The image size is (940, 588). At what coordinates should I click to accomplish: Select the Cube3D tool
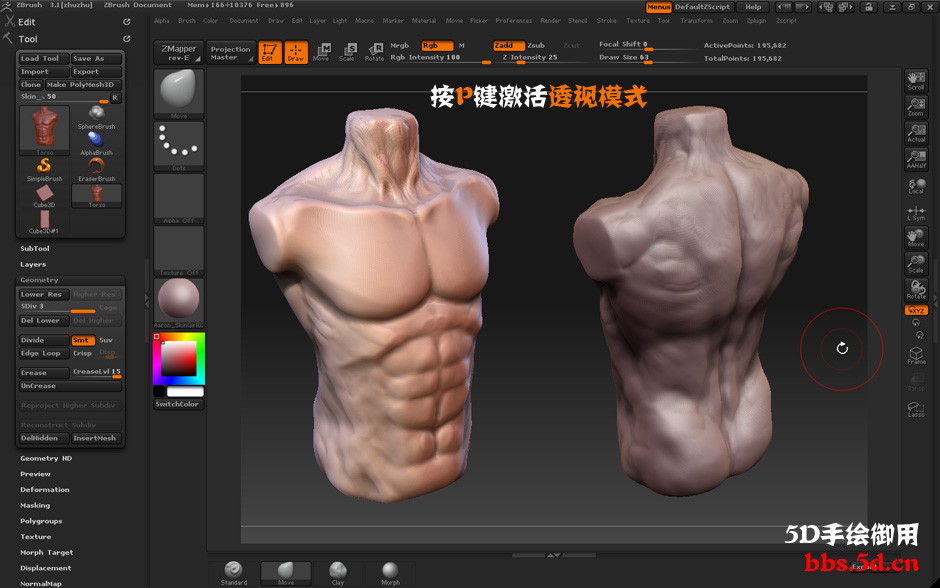coord(44,196)
